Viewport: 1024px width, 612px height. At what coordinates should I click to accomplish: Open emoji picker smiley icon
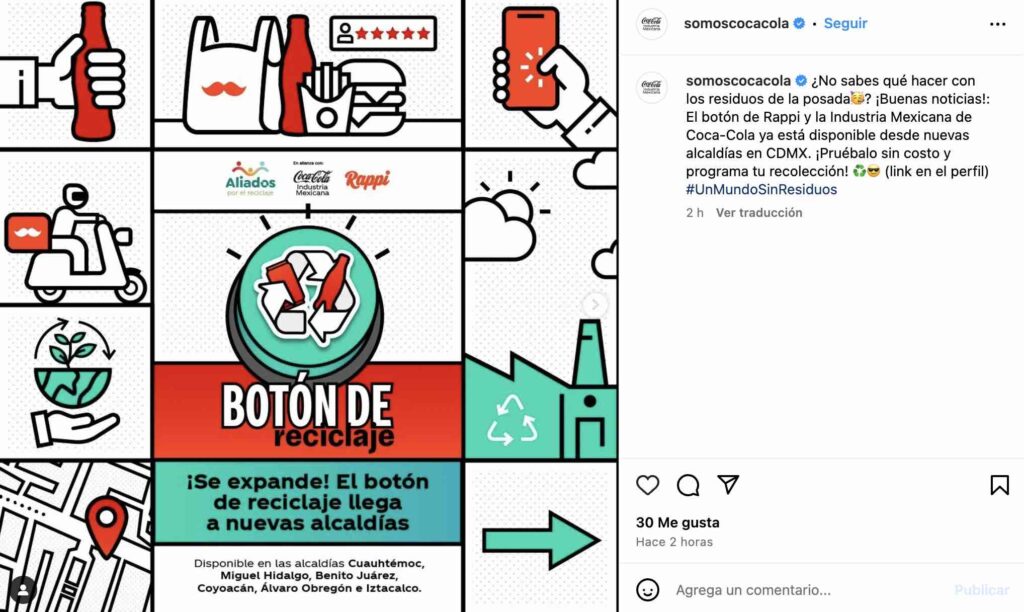click(647, 590)
